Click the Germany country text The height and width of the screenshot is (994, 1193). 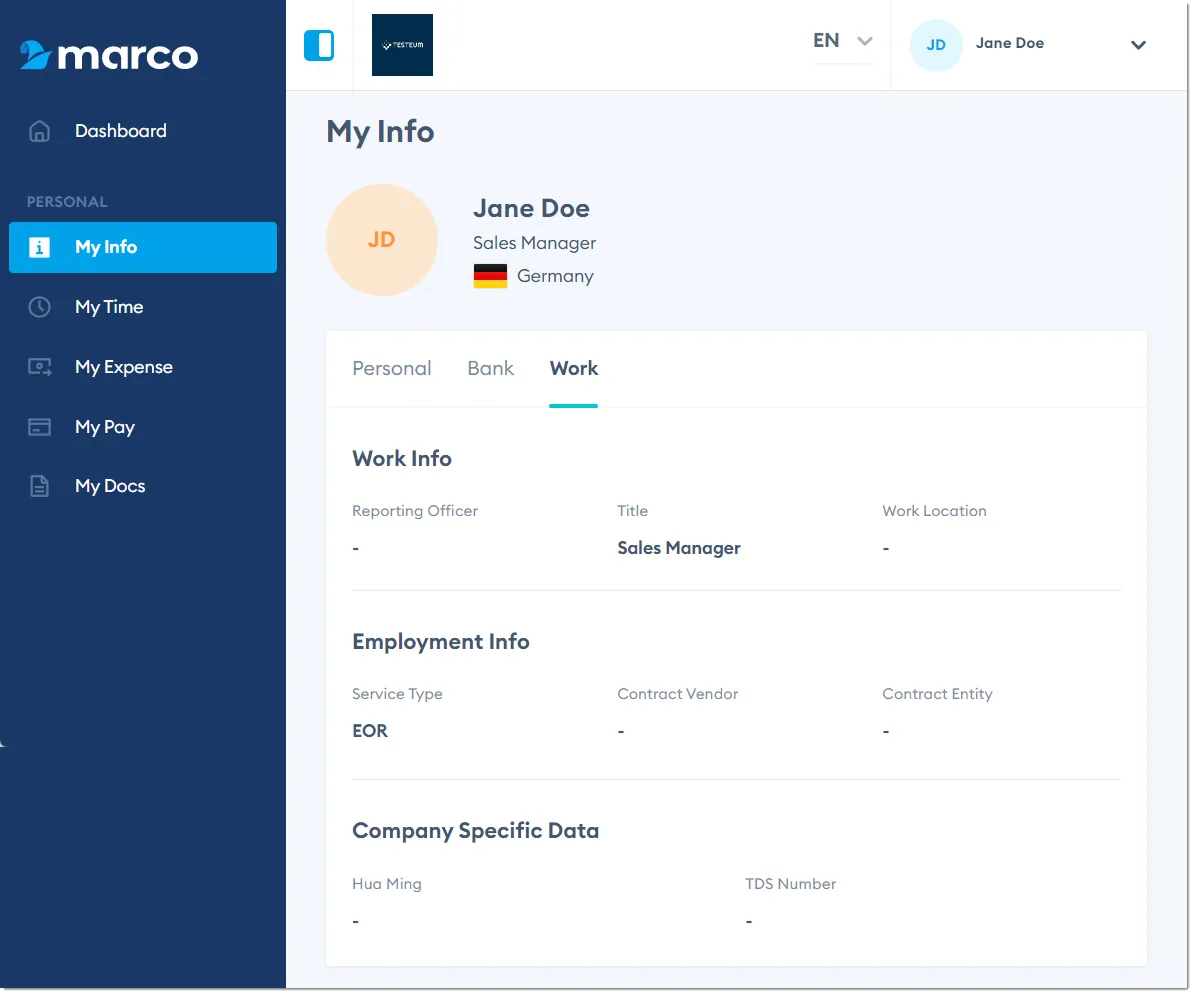point(555,276)
